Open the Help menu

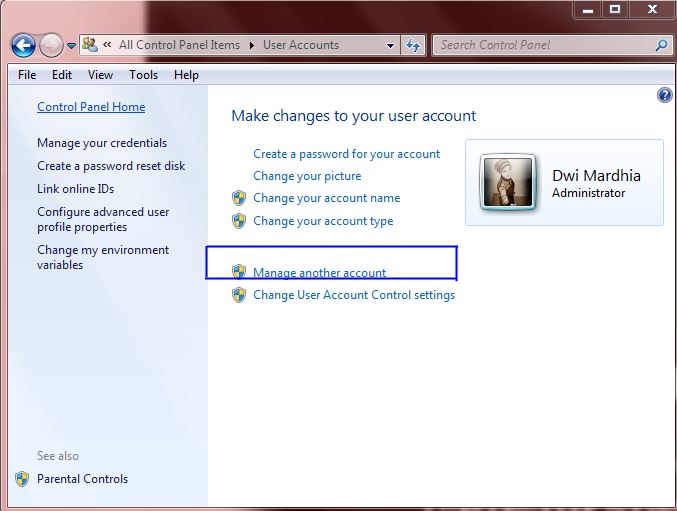tap(186, 75)
